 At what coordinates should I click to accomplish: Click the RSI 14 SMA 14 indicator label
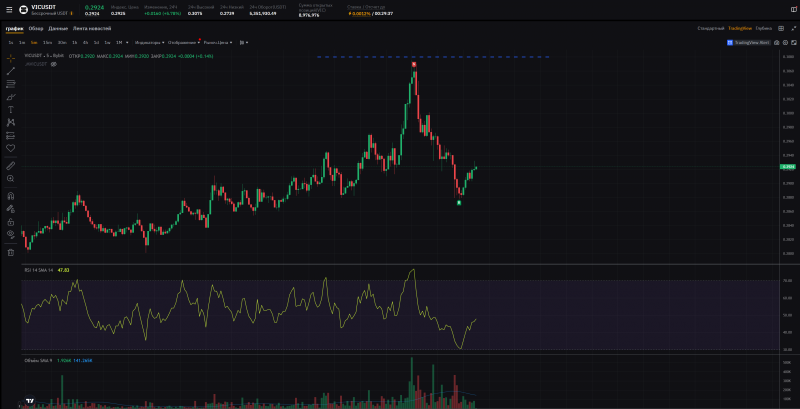(39, 270)
